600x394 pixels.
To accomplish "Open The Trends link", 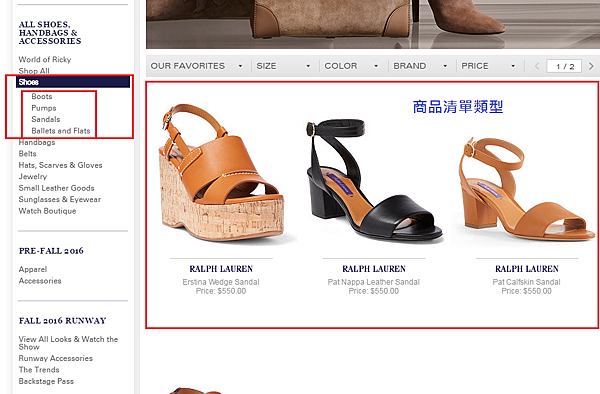I will pos(39,370).
